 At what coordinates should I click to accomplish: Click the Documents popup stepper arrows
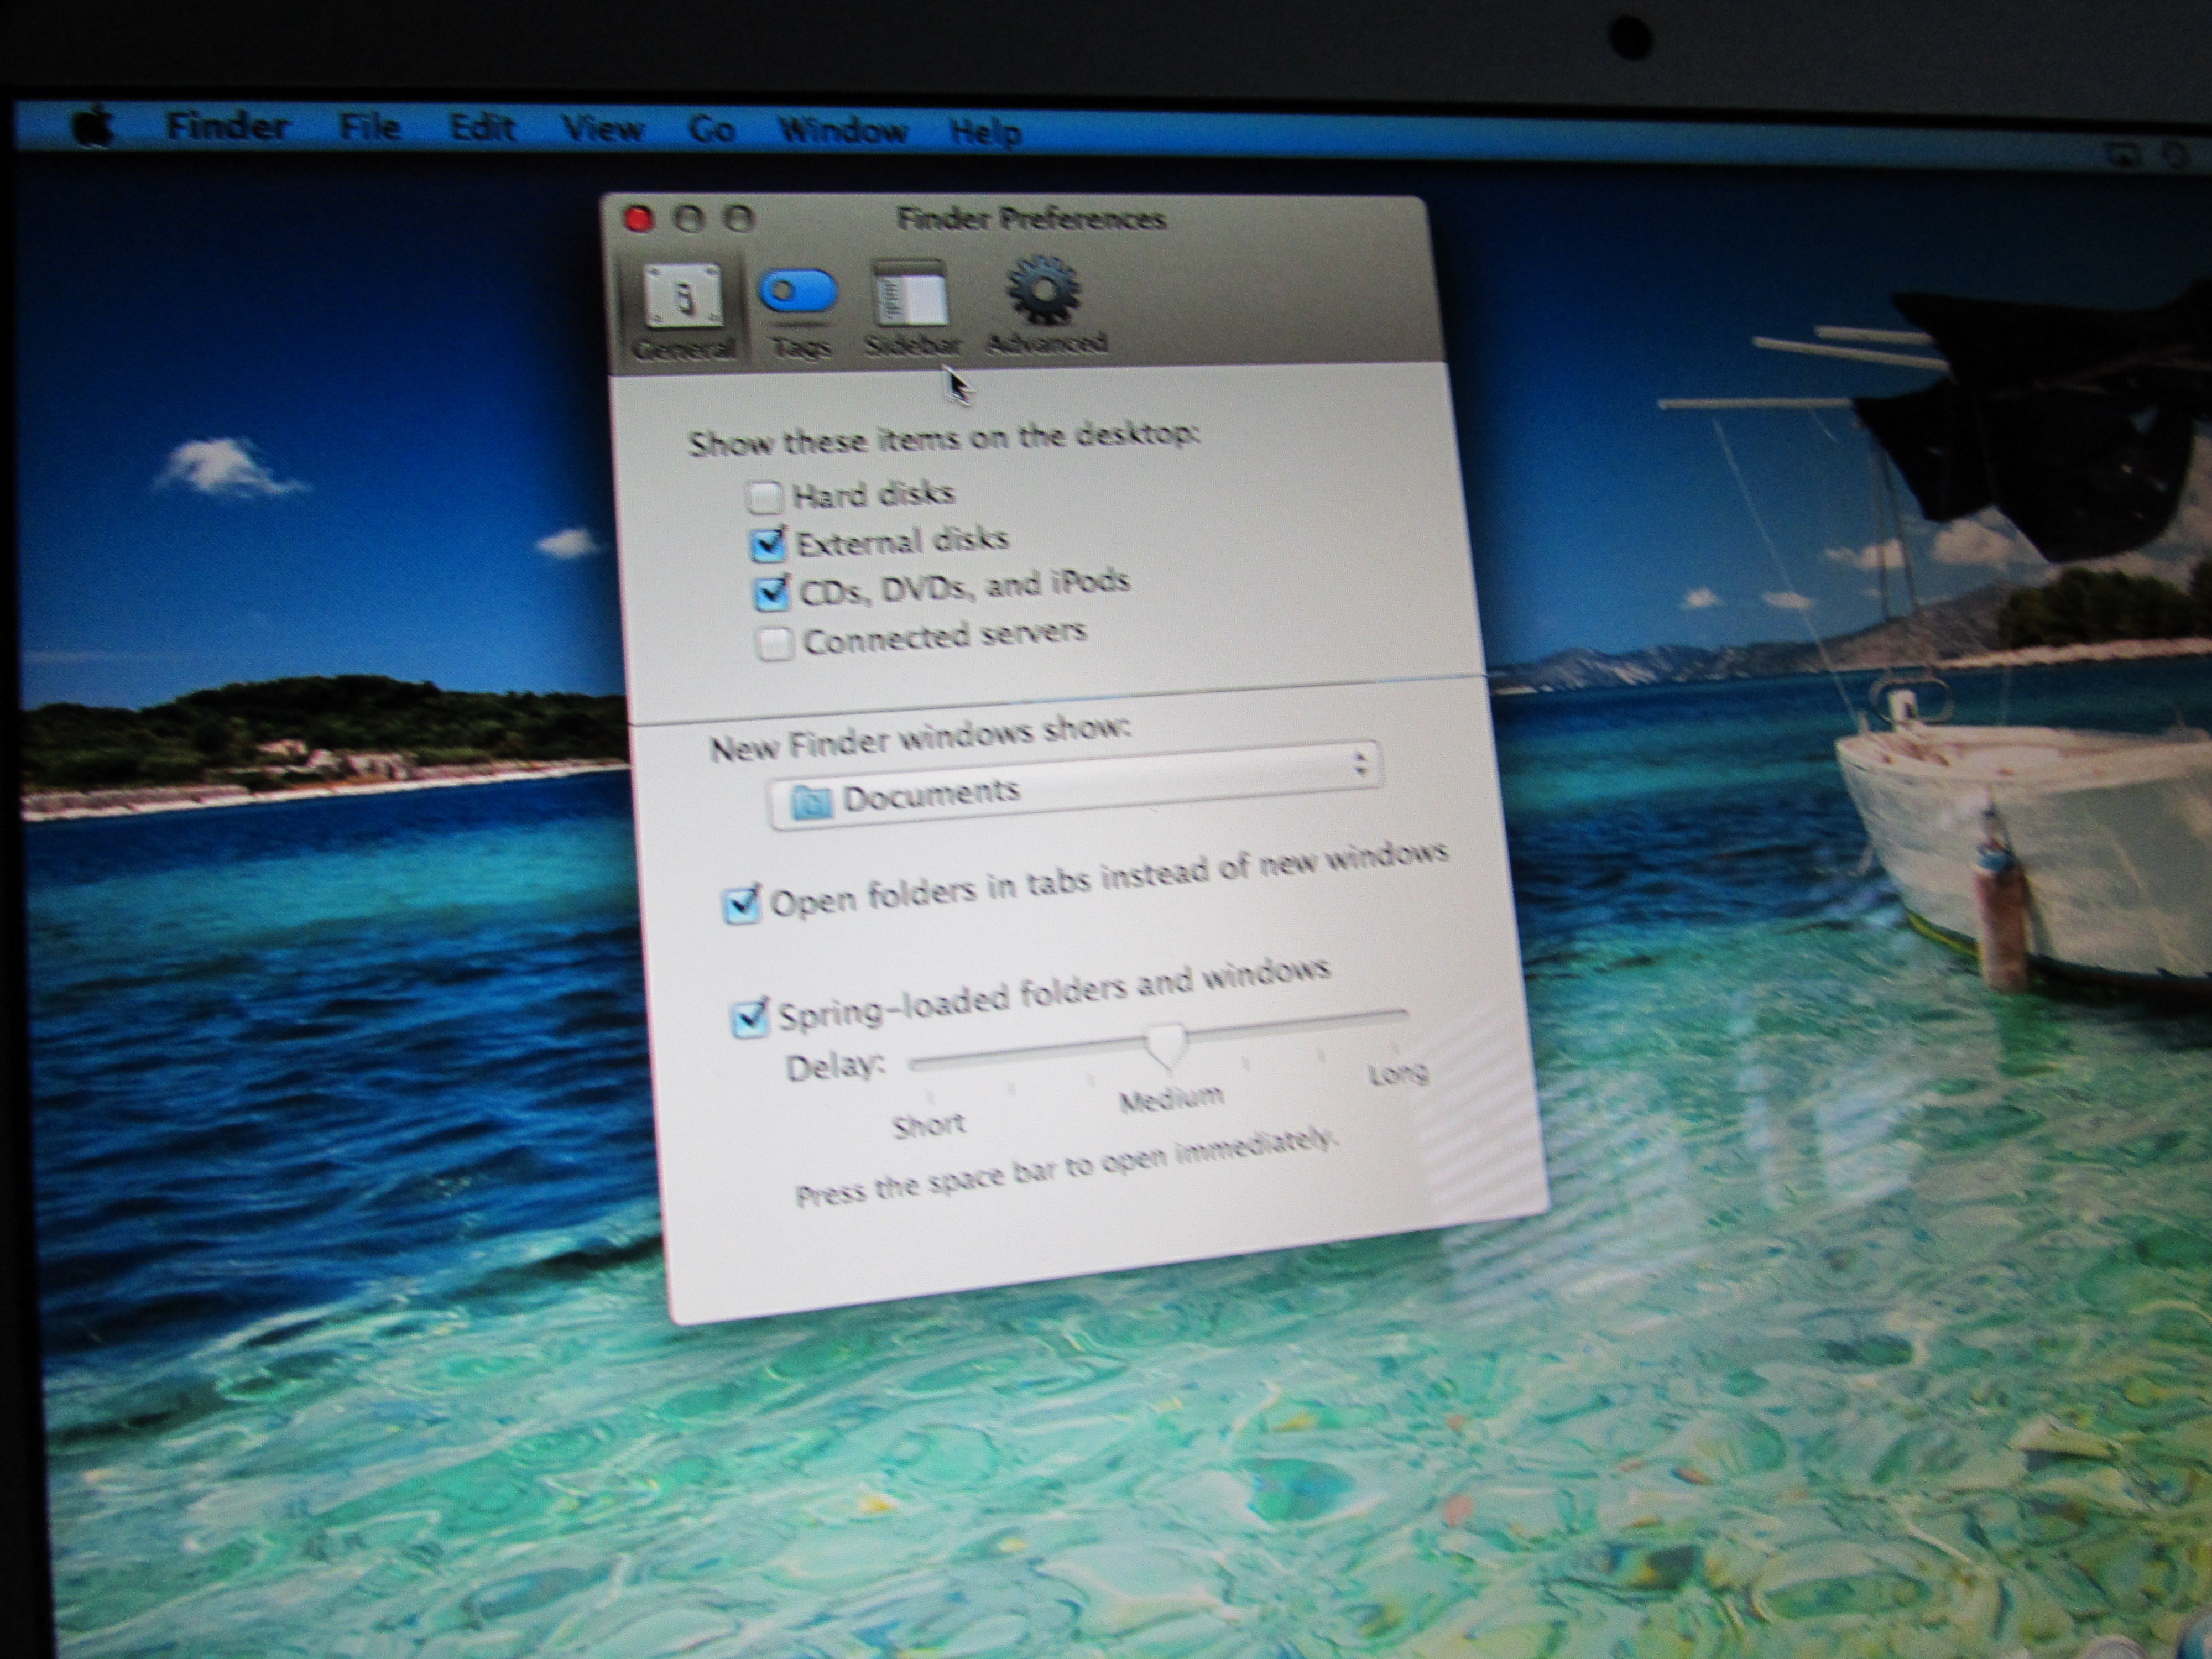pyautogui.click(x=1360, y=764)
